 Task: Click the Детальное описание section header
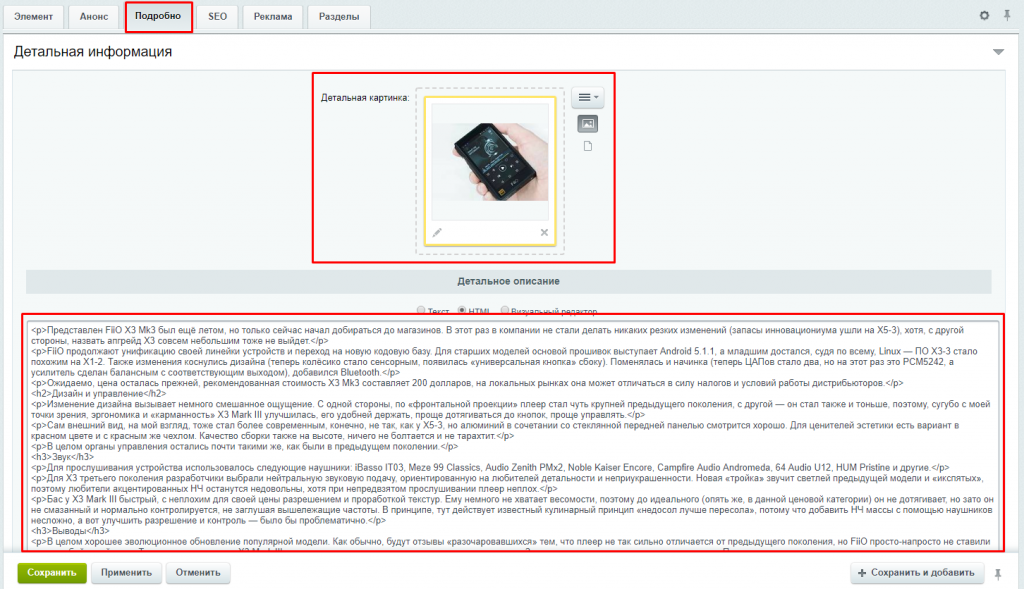coord(508,281)
